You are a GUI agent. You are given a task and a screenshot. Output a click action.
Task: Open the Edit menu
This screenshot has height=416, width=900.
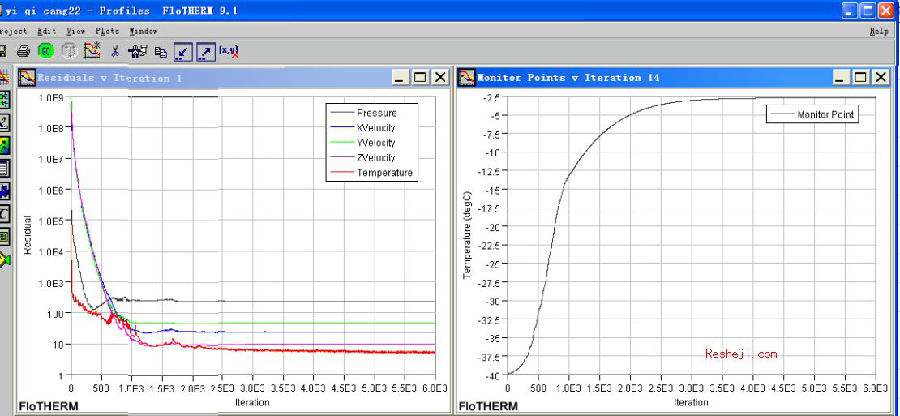point(46,32)
